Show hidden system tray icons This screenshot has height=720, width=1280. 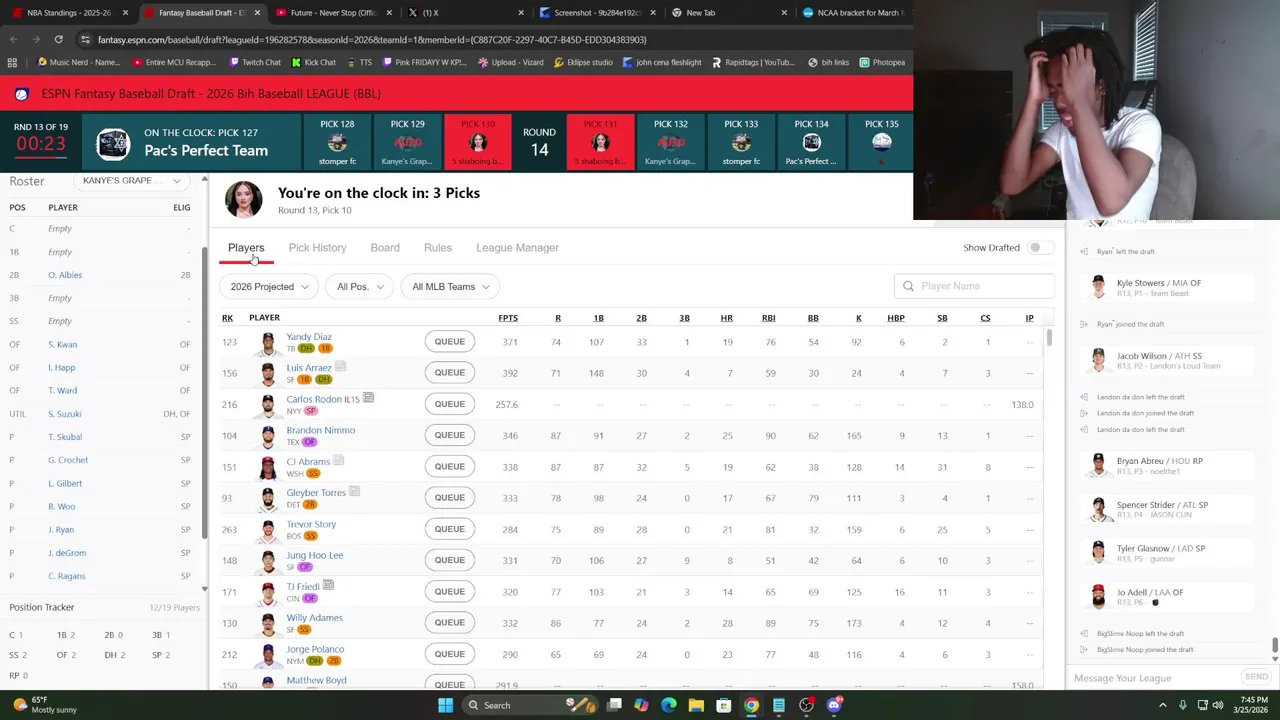(x=1162, y=705)
